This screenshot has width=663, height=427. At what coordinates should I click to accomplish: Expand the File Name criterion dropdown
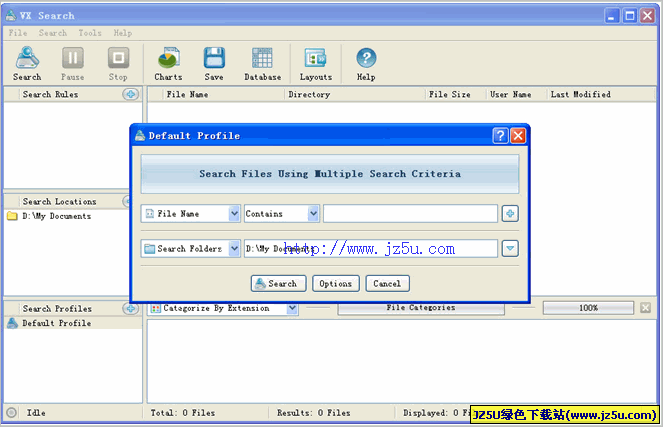tap(234, 214)
